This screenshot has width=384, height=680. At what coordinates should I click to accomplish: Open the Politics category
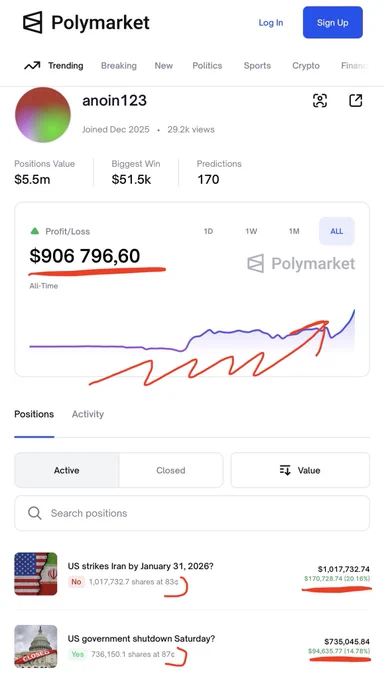(207, 66)
